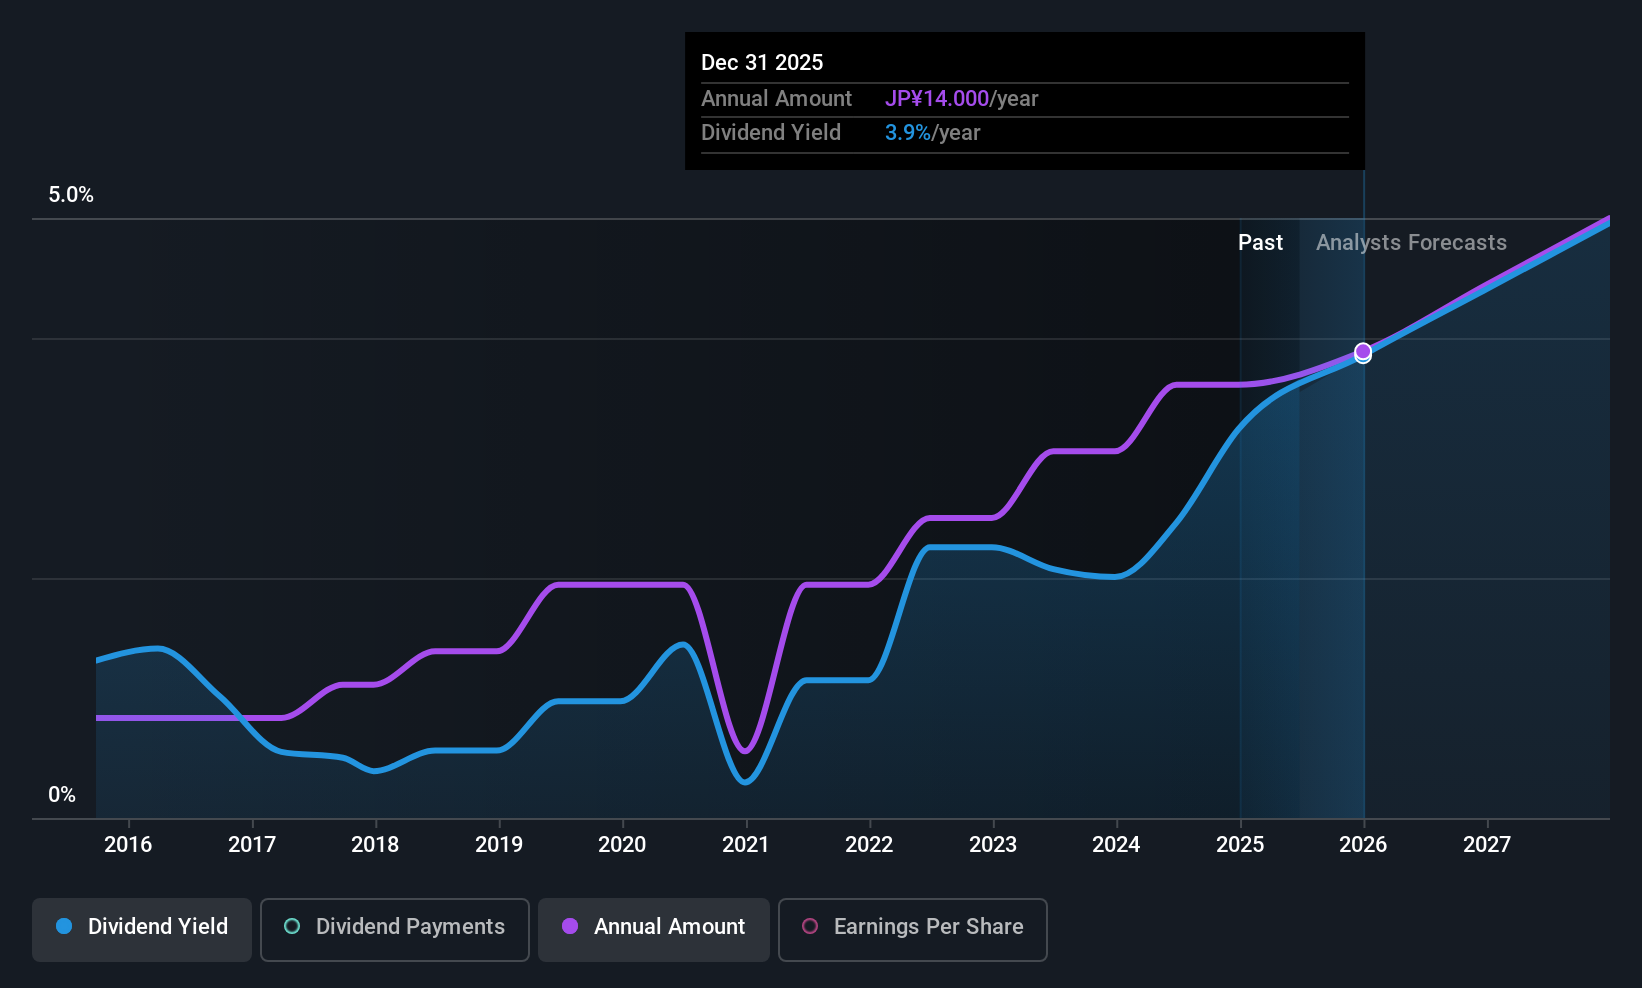Click the 2021 x-axis label
This screenshot has width=1642, height=988.
pos(746,845)
